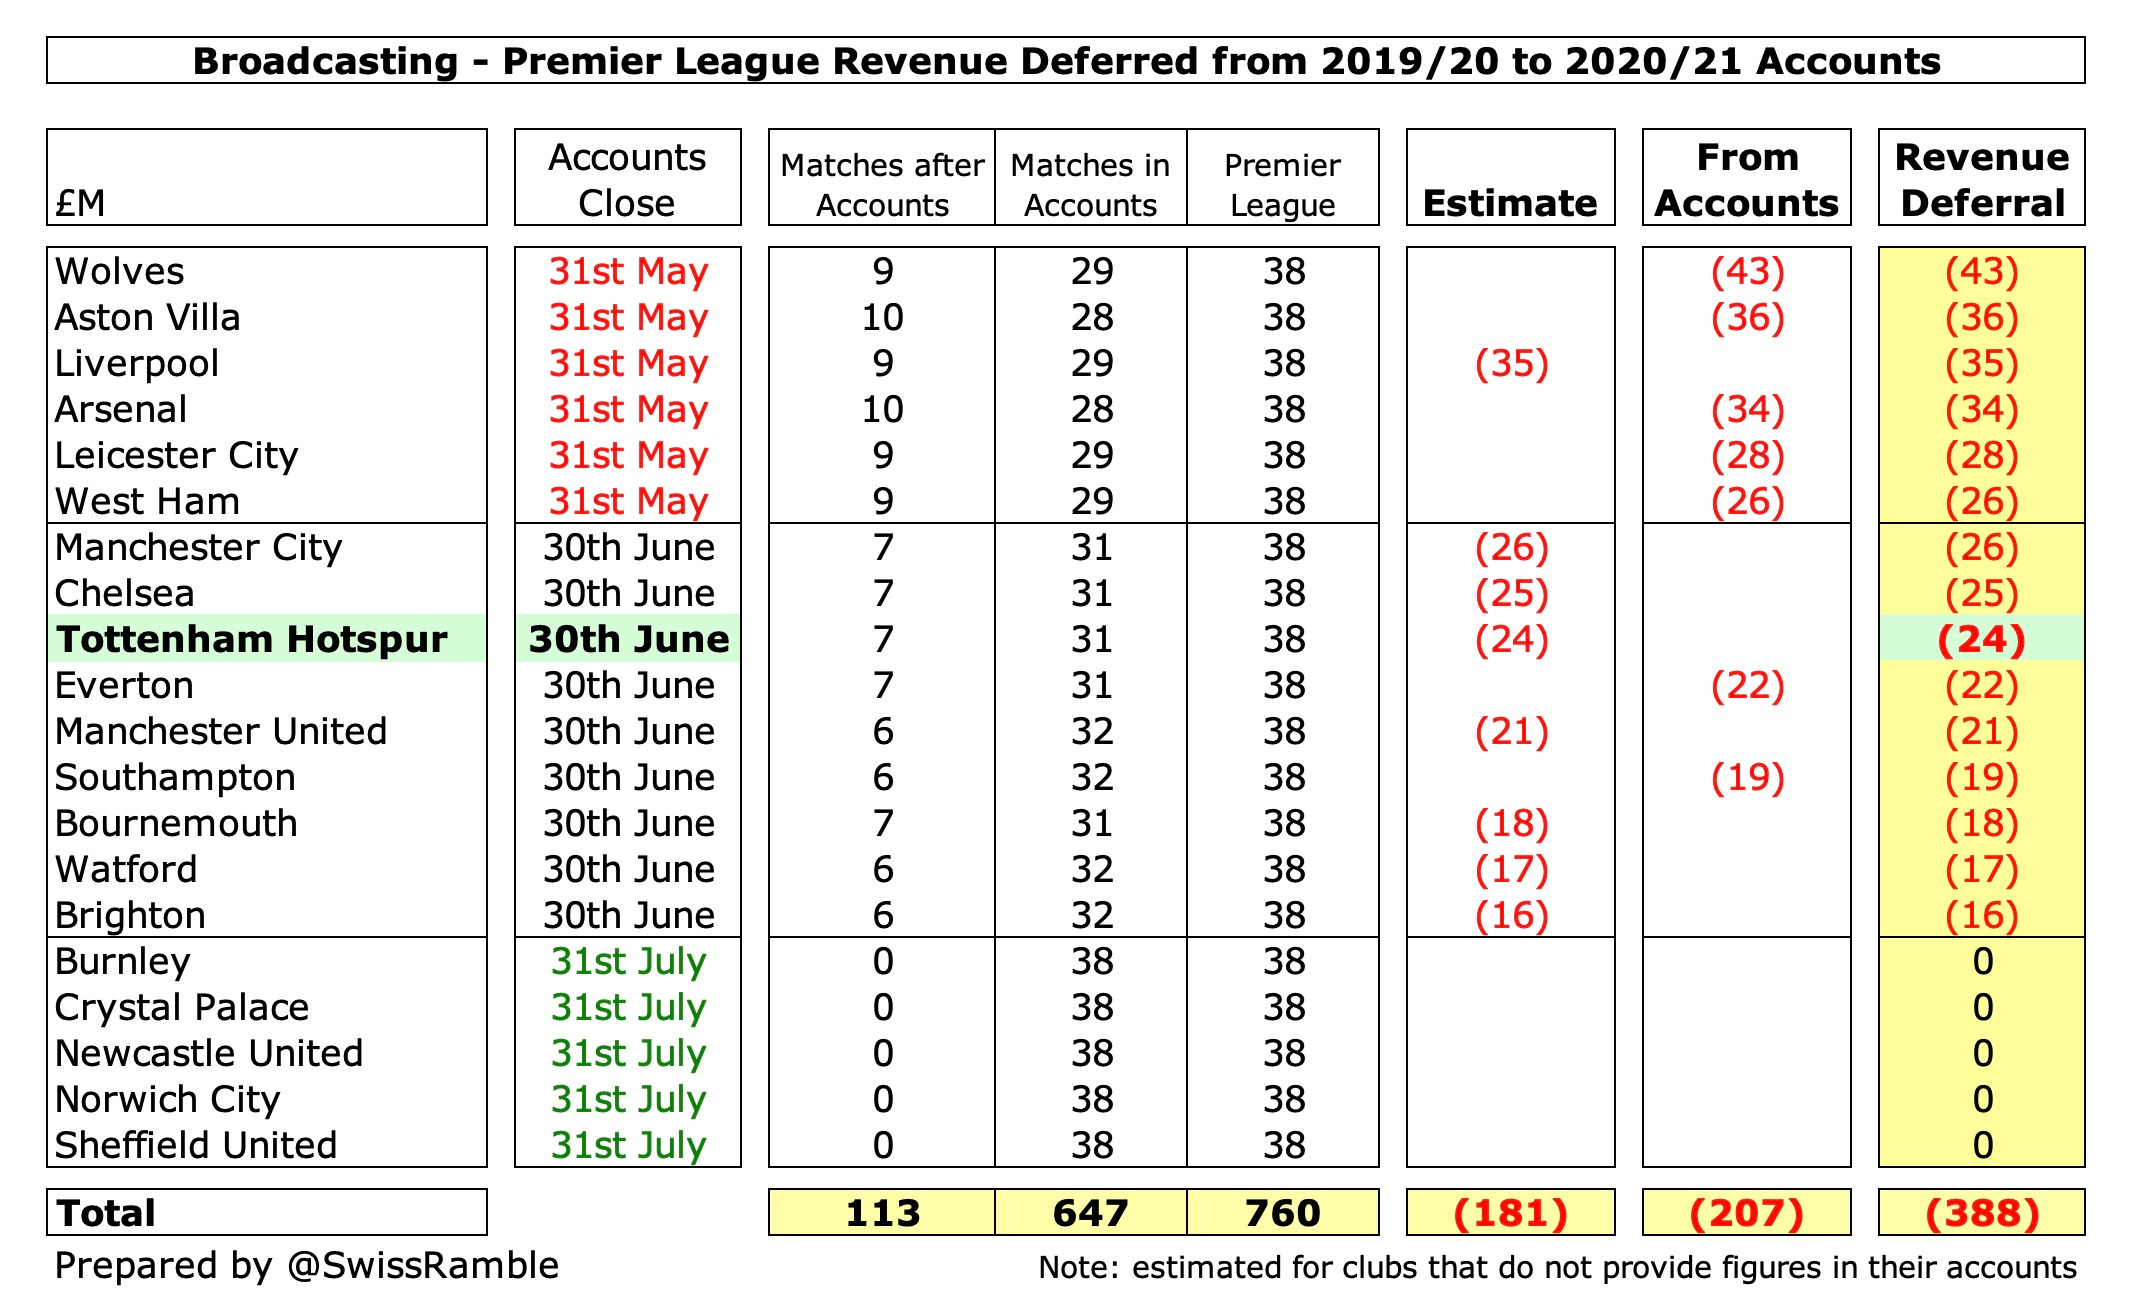Select the Accounts Close column header
The width and height of the screenshot is (2134, 1300).
(625, 180)
